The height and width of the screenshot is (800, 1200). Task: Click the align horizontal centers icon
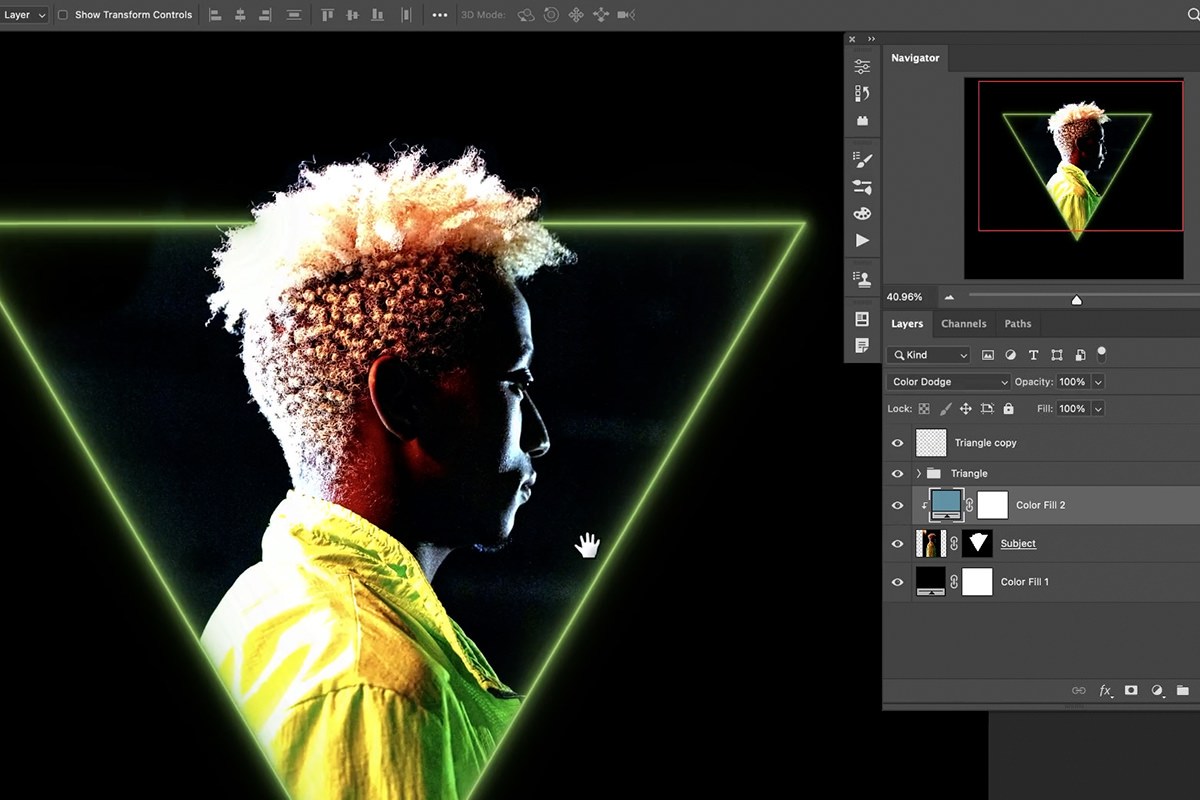pos(240,15)
